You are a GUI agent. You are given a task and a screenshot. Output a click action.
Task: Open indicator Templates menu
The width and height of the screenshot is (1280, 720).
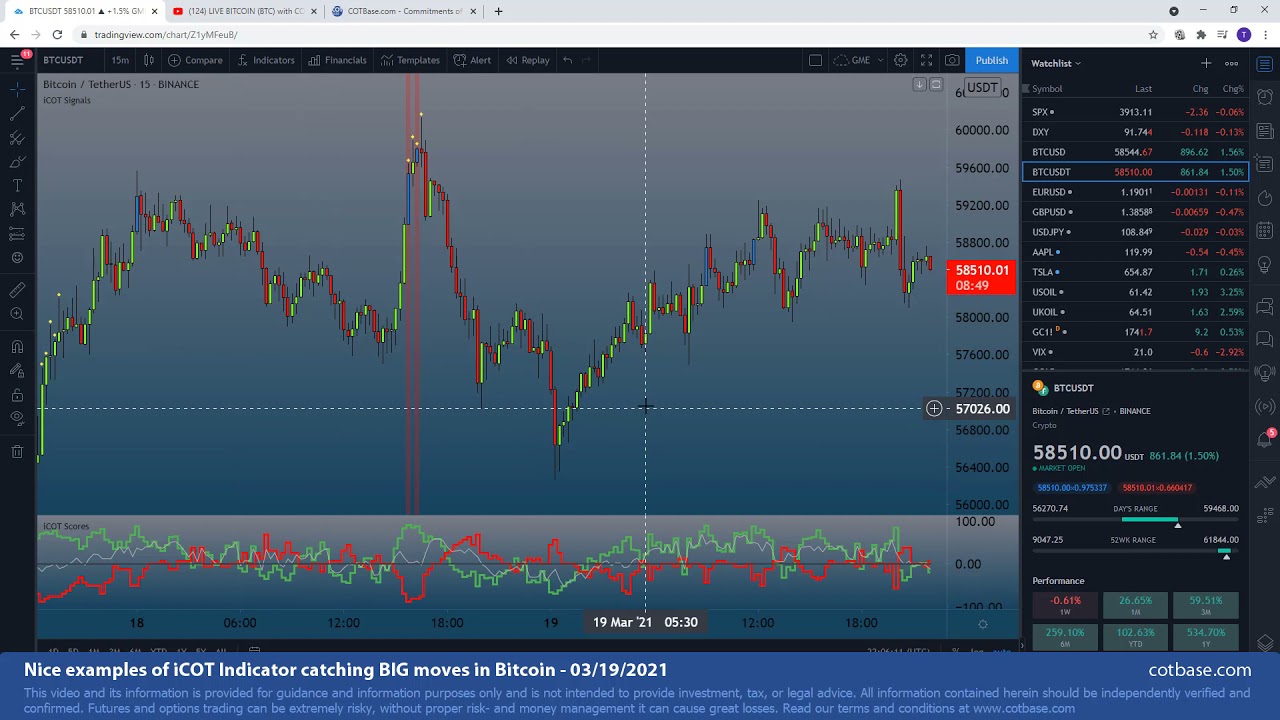click(x=410, y=60)
